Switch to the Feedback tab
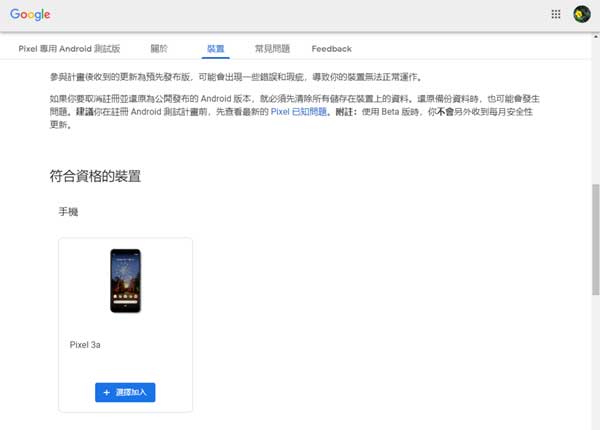This screenshot has height=430, width=600. coord(331,49)
